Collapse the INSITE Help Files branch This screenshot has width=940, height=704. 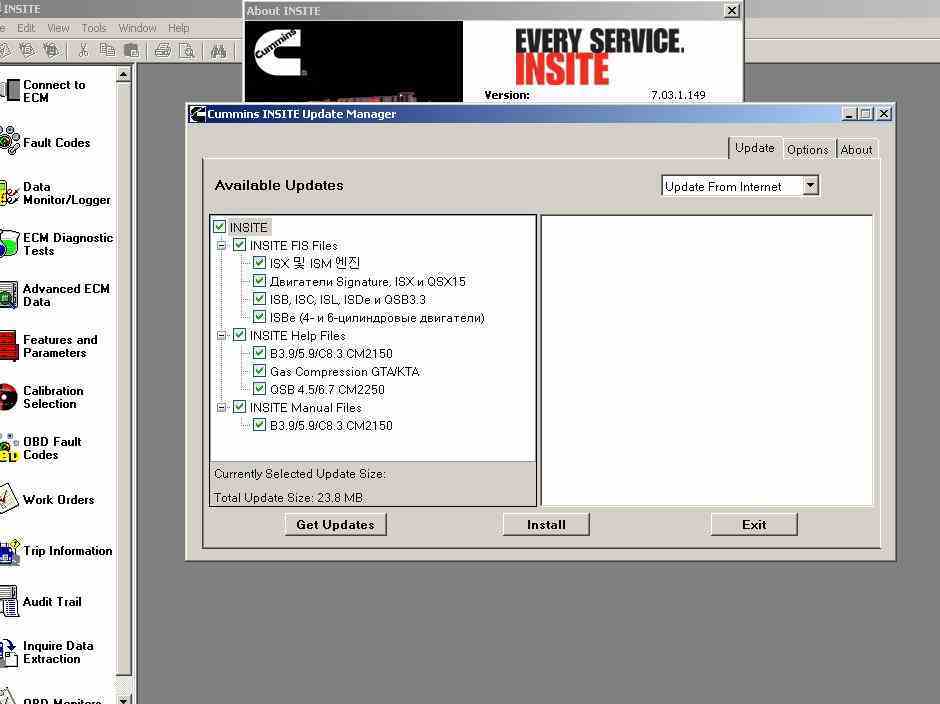222,335
